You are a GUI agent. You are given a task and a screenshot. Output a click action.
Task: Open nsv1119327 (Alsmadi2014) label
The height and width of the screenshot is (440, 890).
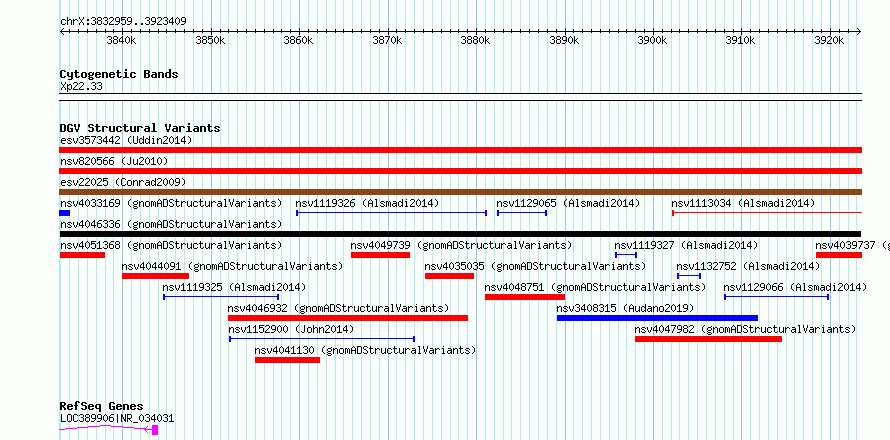click(686, 245)
